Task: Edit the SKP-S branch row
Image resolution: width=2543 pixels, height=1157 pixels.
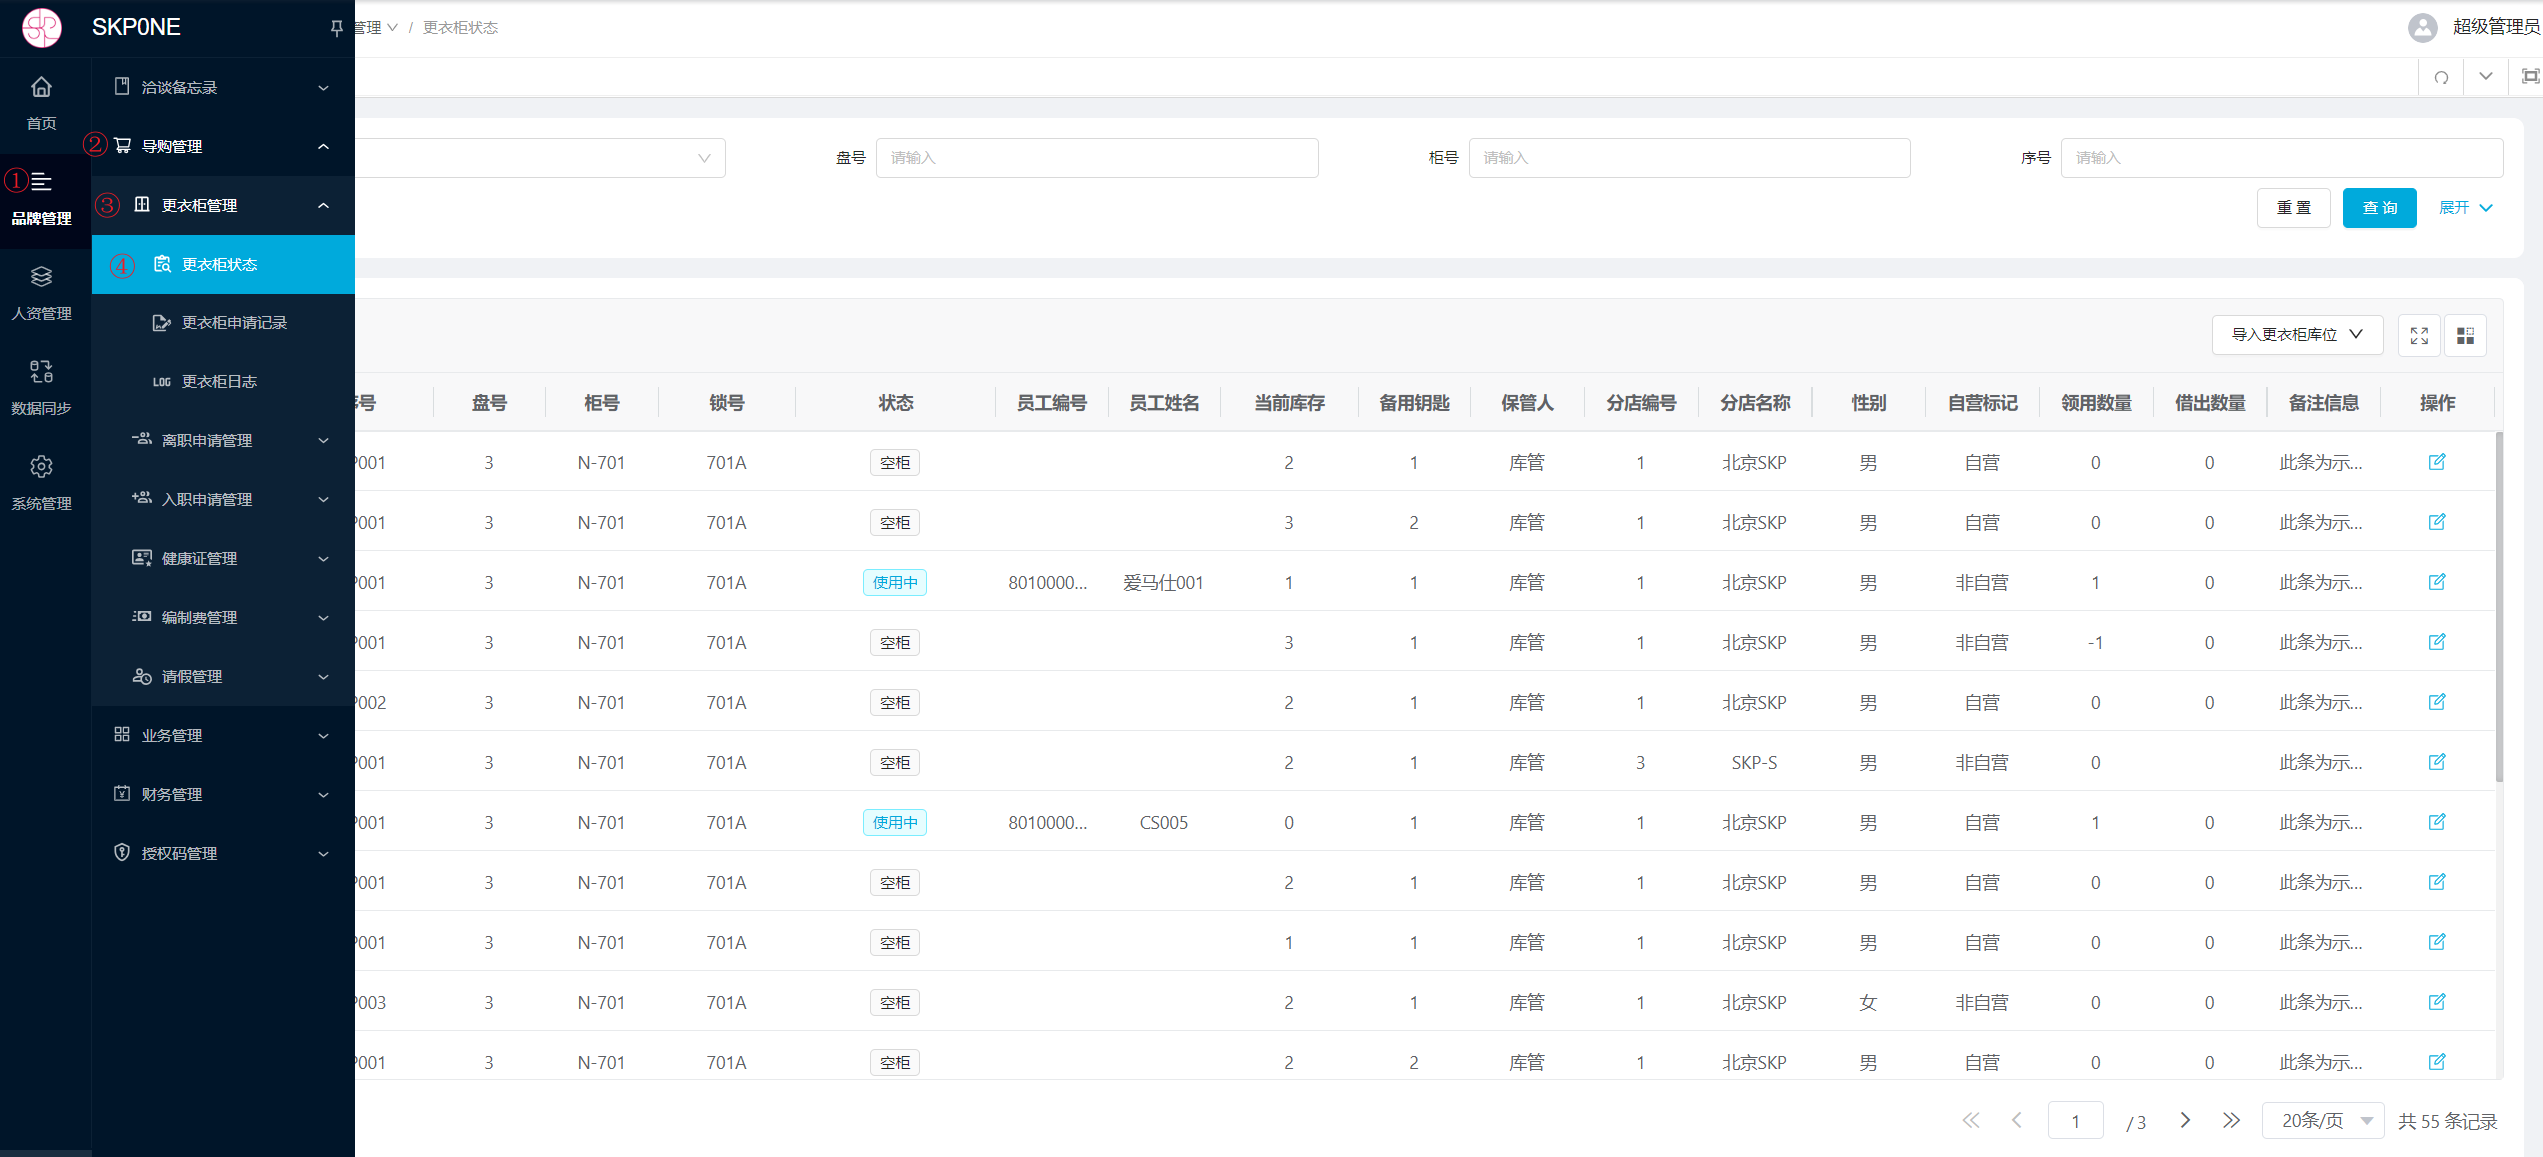Action: coord(2437,762)
